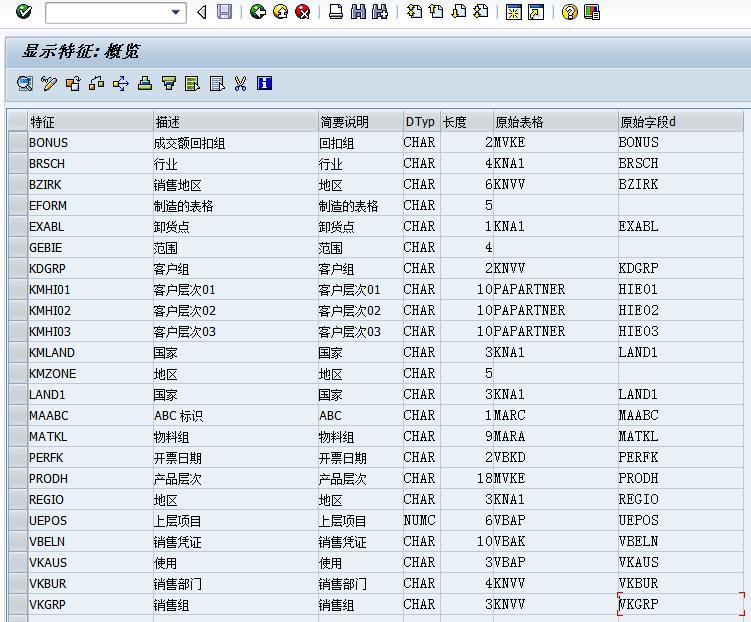
Task: Click the print icon in the list toolbar
Action: [145, 84]
